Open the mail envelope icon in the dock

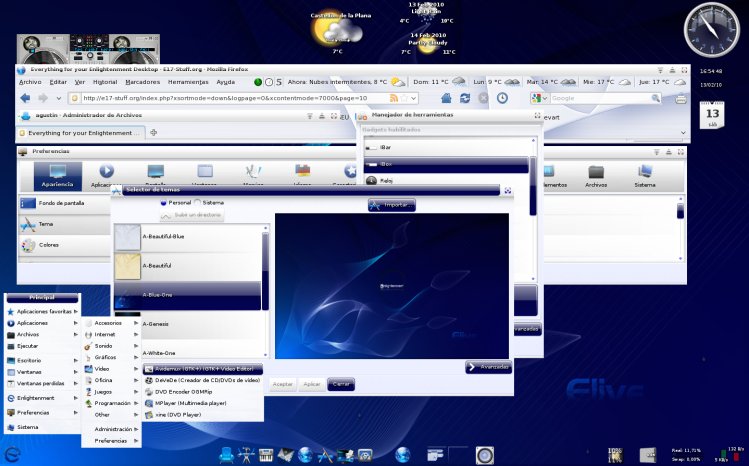coord(286,455)
